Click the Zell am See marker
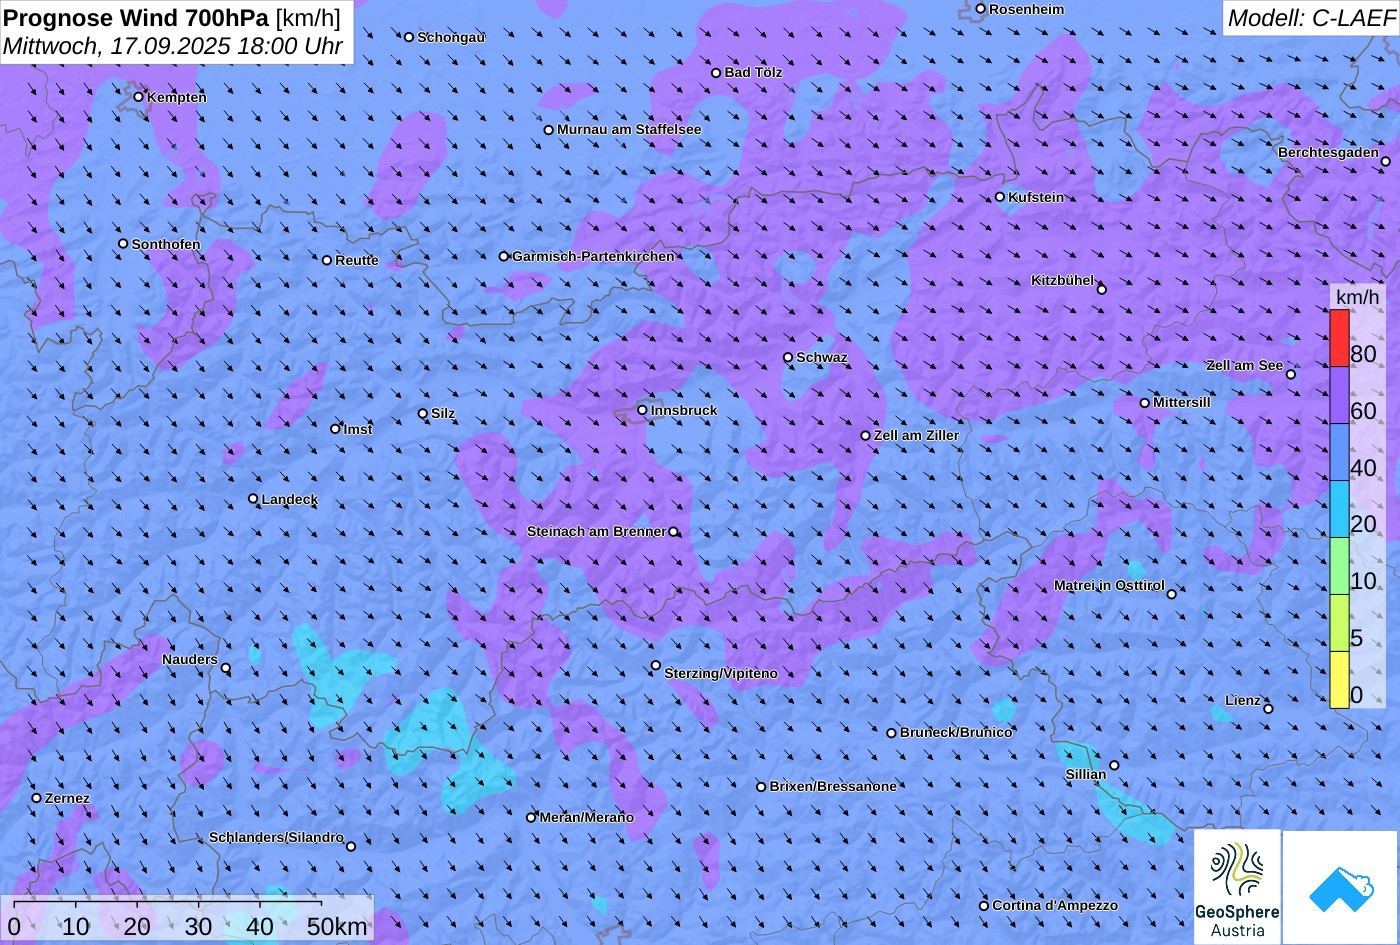This screenshot has width=1400, height=945. click(1291, 374)
